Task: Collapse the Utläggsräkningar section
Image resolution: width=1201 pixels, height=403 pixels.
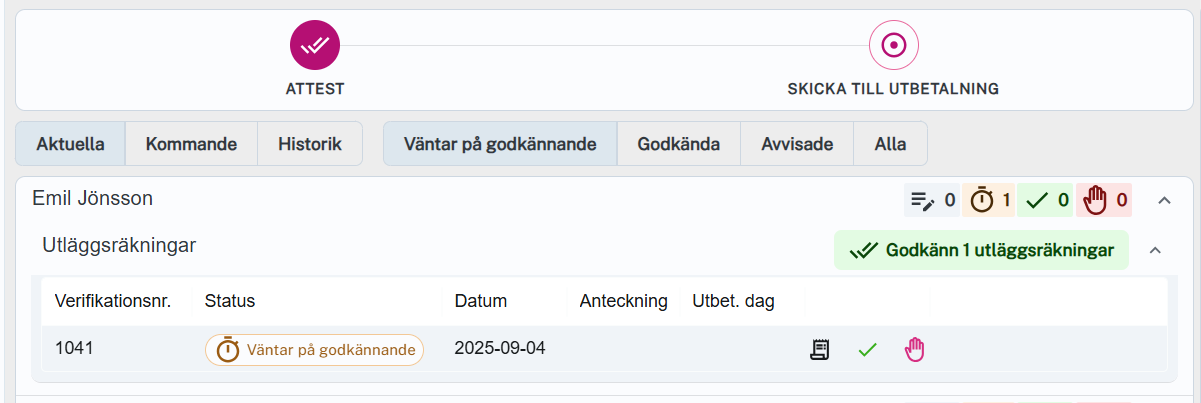Action: coord(1155,250)
